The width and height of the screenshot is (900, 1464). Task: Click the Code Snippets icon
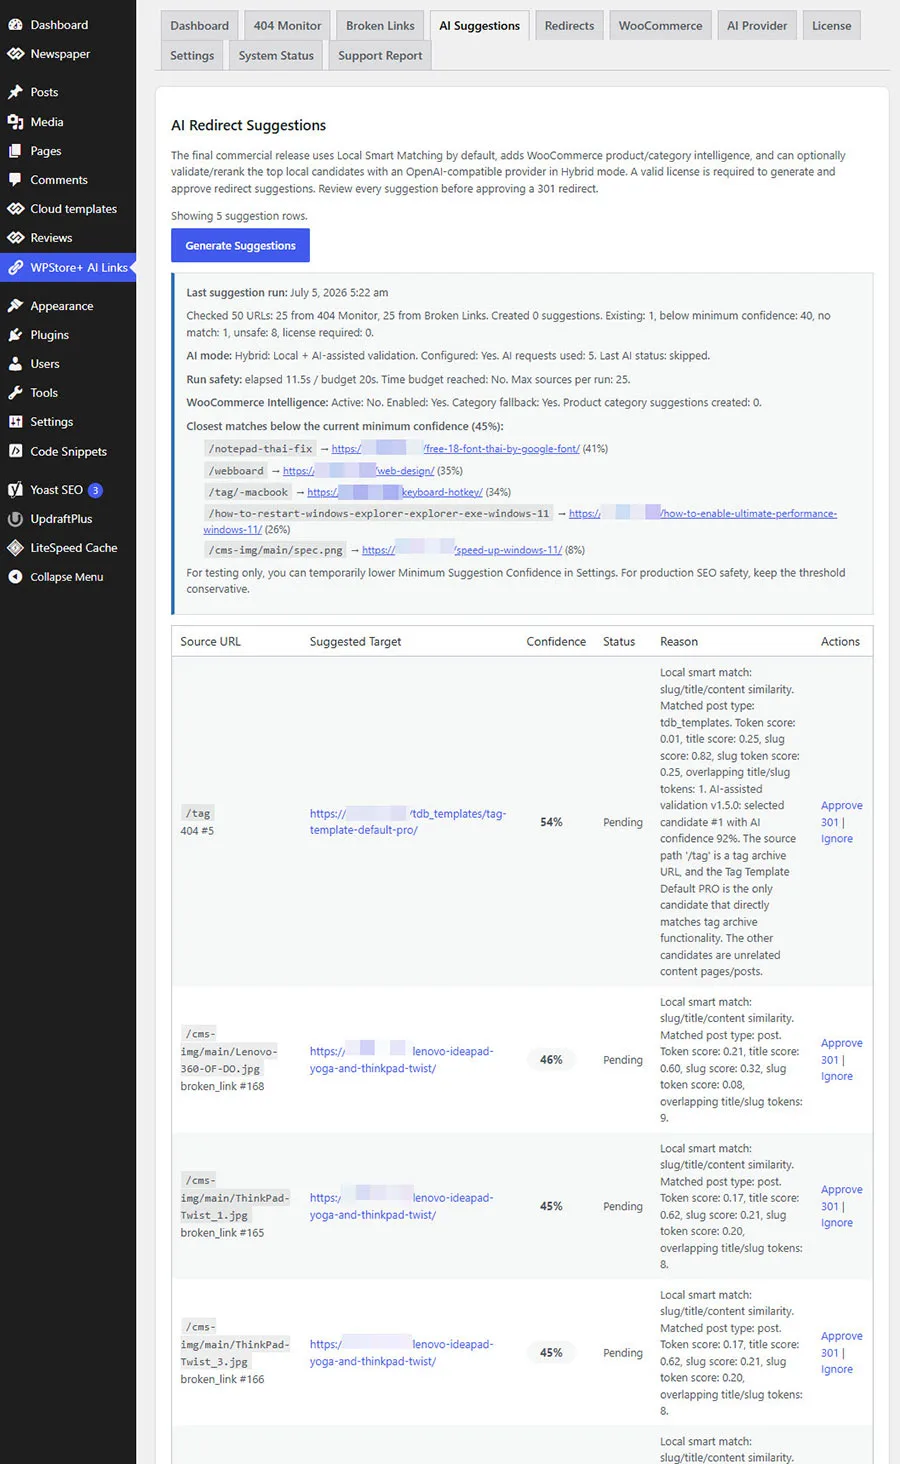(15, 451)
